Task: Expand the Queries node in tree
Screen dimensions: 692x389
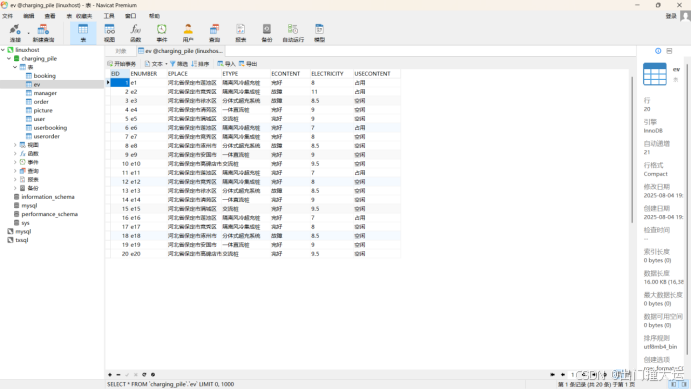Action: 15,171
